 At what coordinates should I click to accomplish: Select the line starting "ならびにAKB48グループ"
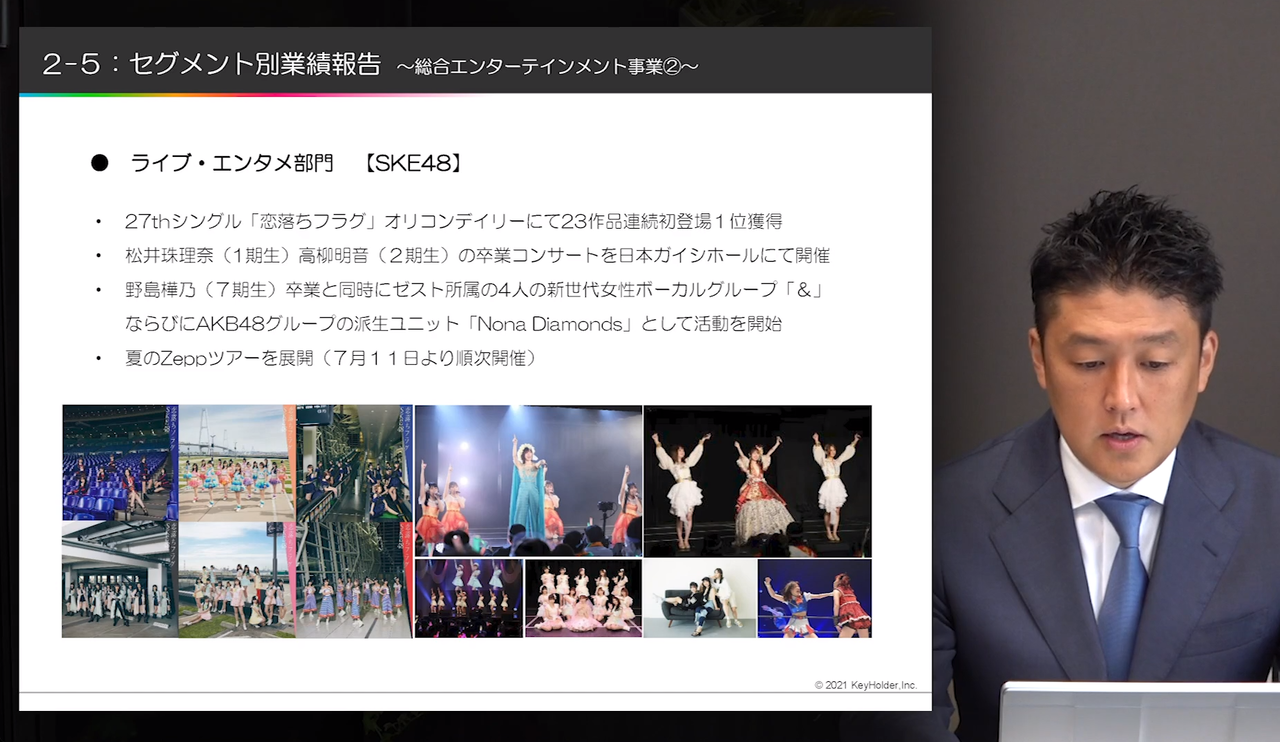tap(452, 323)
